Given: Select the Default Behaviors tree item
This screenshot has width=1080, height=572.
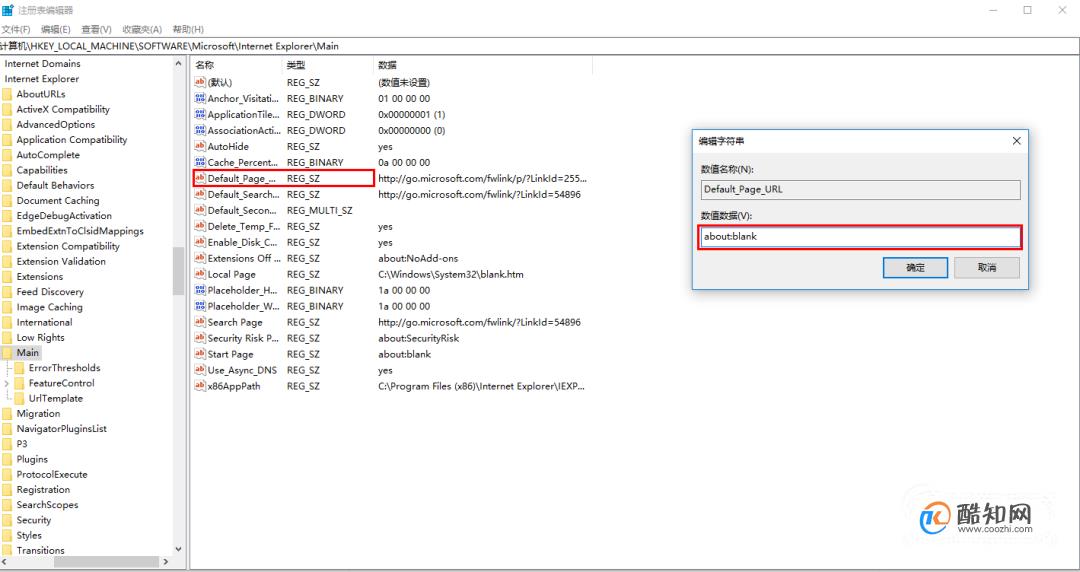Looking at the screenshot, I should coord(55,185).
